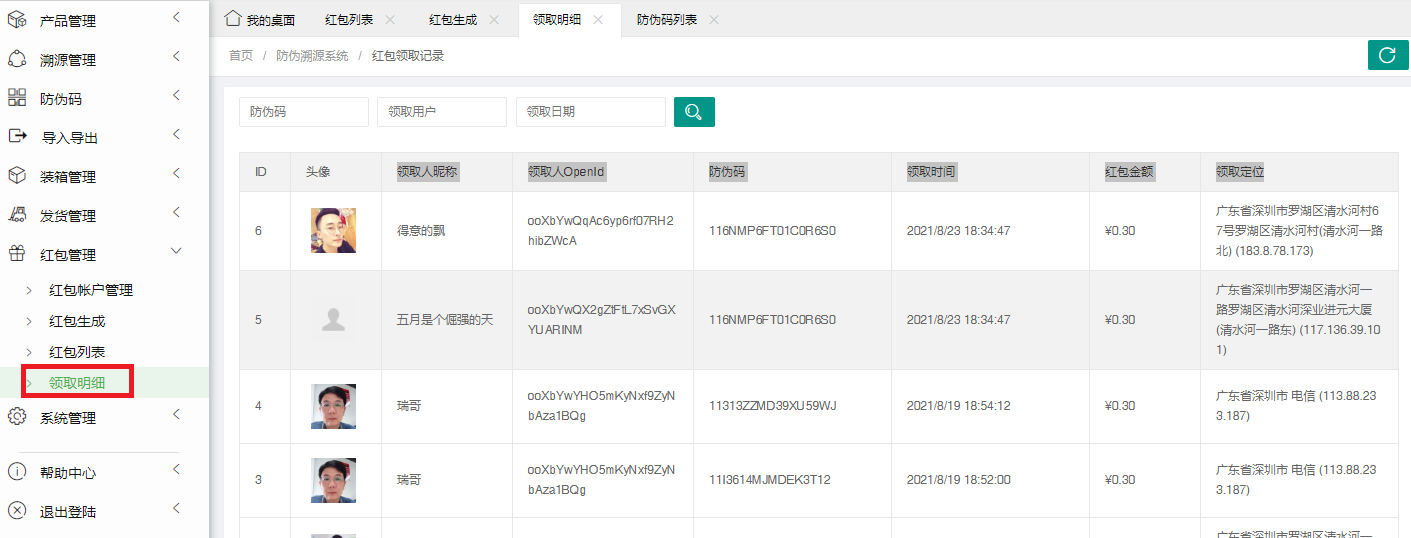Viewport: 1411px width, 538px height.
Task: Click the green search magnifier button
Action: (x=694, y=112)
